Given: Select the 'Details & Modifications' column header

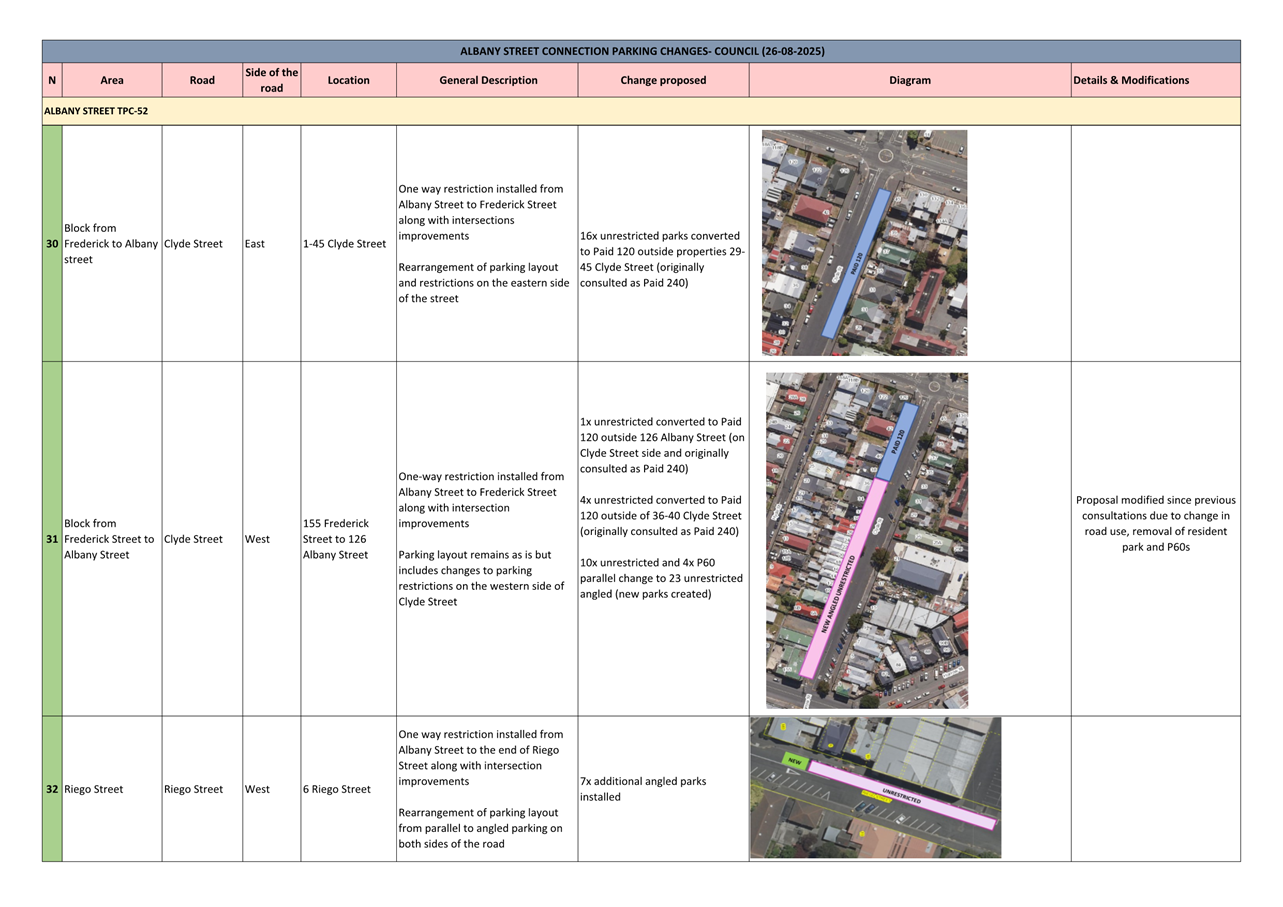Looking at the screenshot, I should coord(1130,80).
